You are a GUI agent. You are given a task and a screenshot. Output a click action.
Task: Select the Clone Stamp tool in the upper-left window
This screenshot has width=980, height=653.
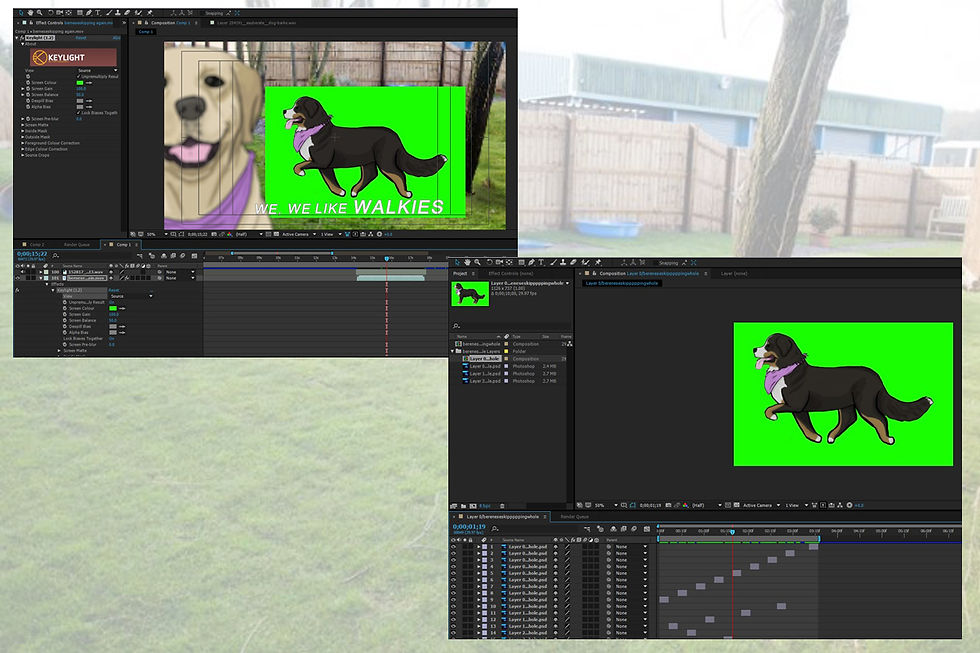coord(118,13)
